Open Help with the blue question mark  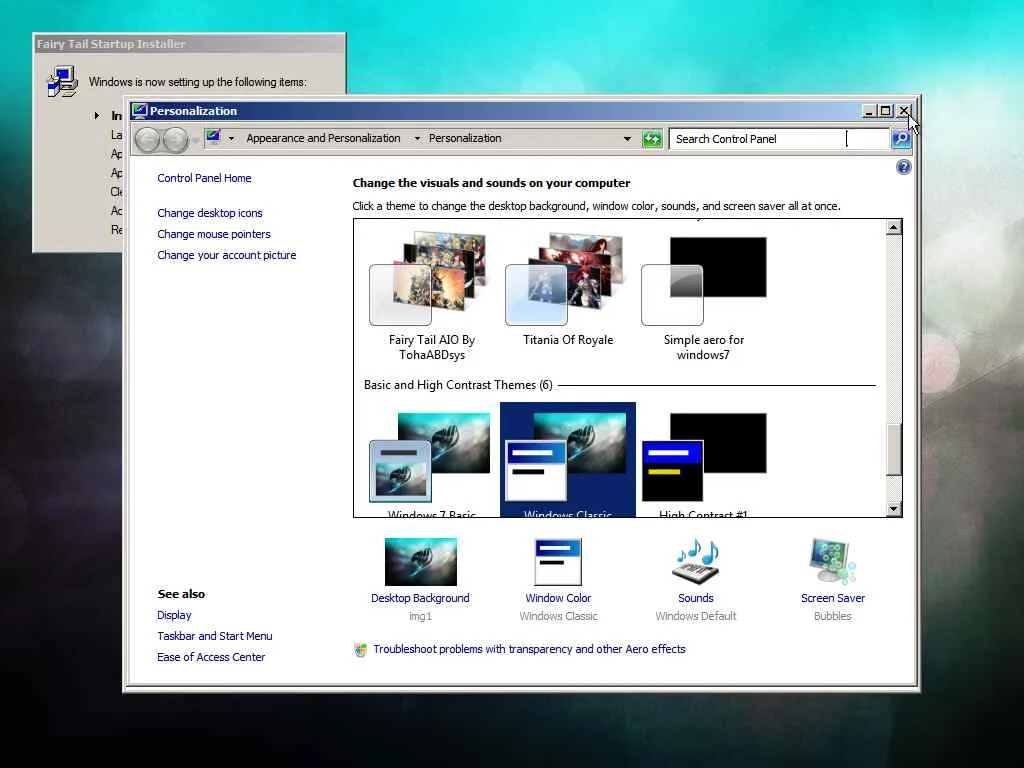click(903, 167)
